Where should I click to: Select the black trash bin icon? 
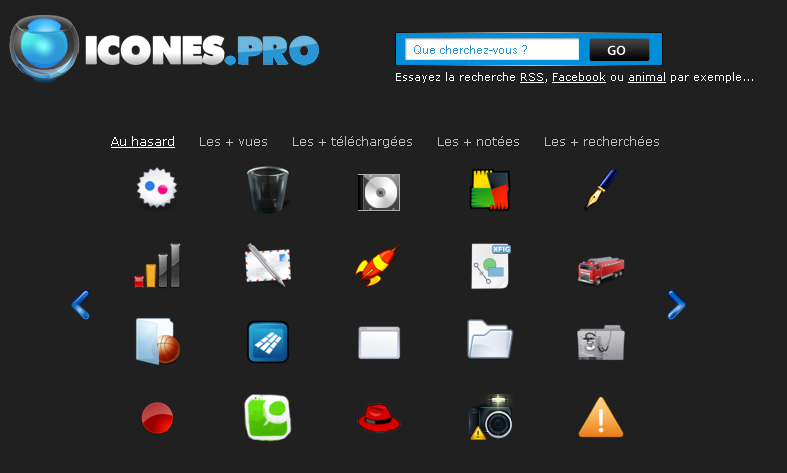tap(268, 190)
